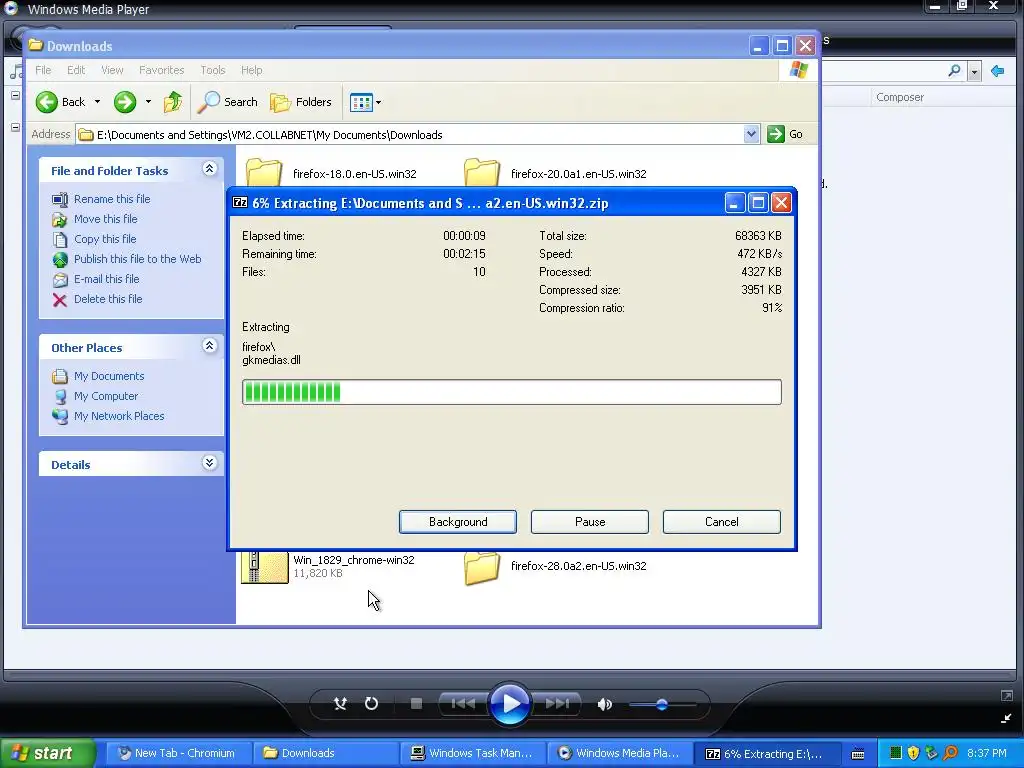Open the Favorites menu
Screen dimensions: 1024x768
[161, 70]
